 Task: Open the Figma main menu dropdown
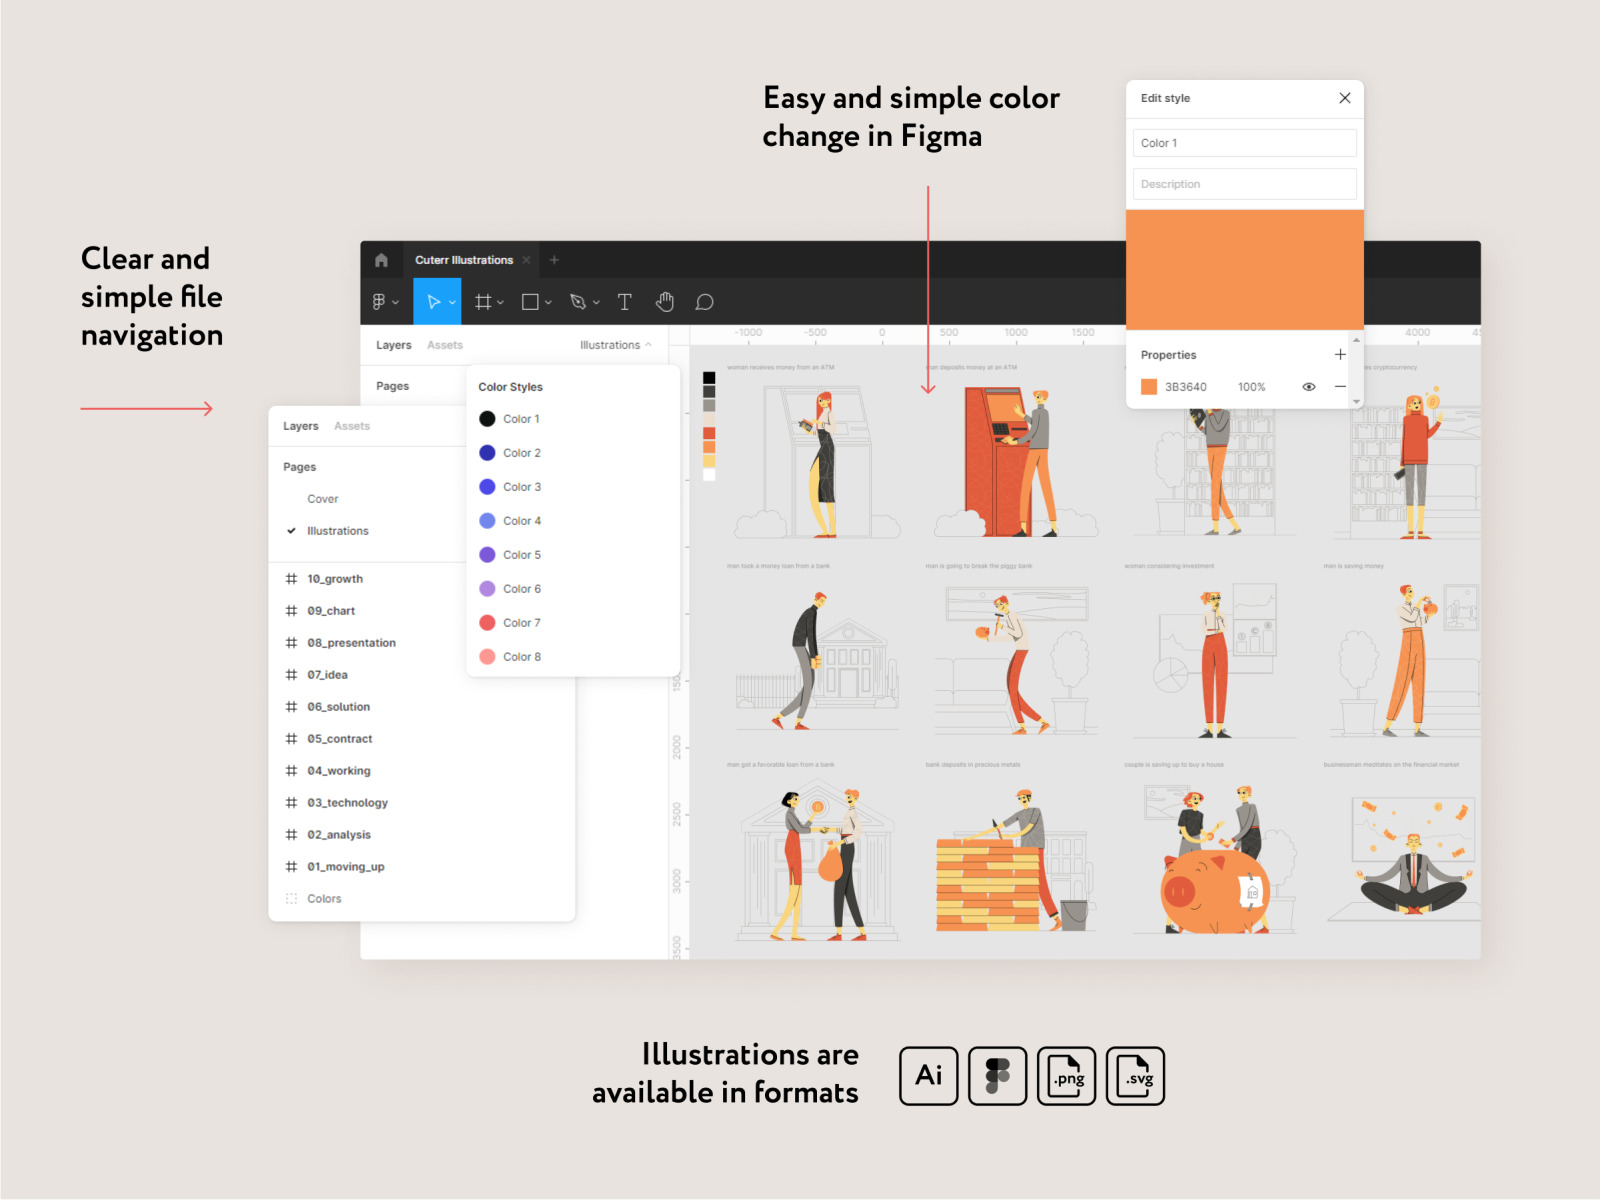(x=385, y=302)
